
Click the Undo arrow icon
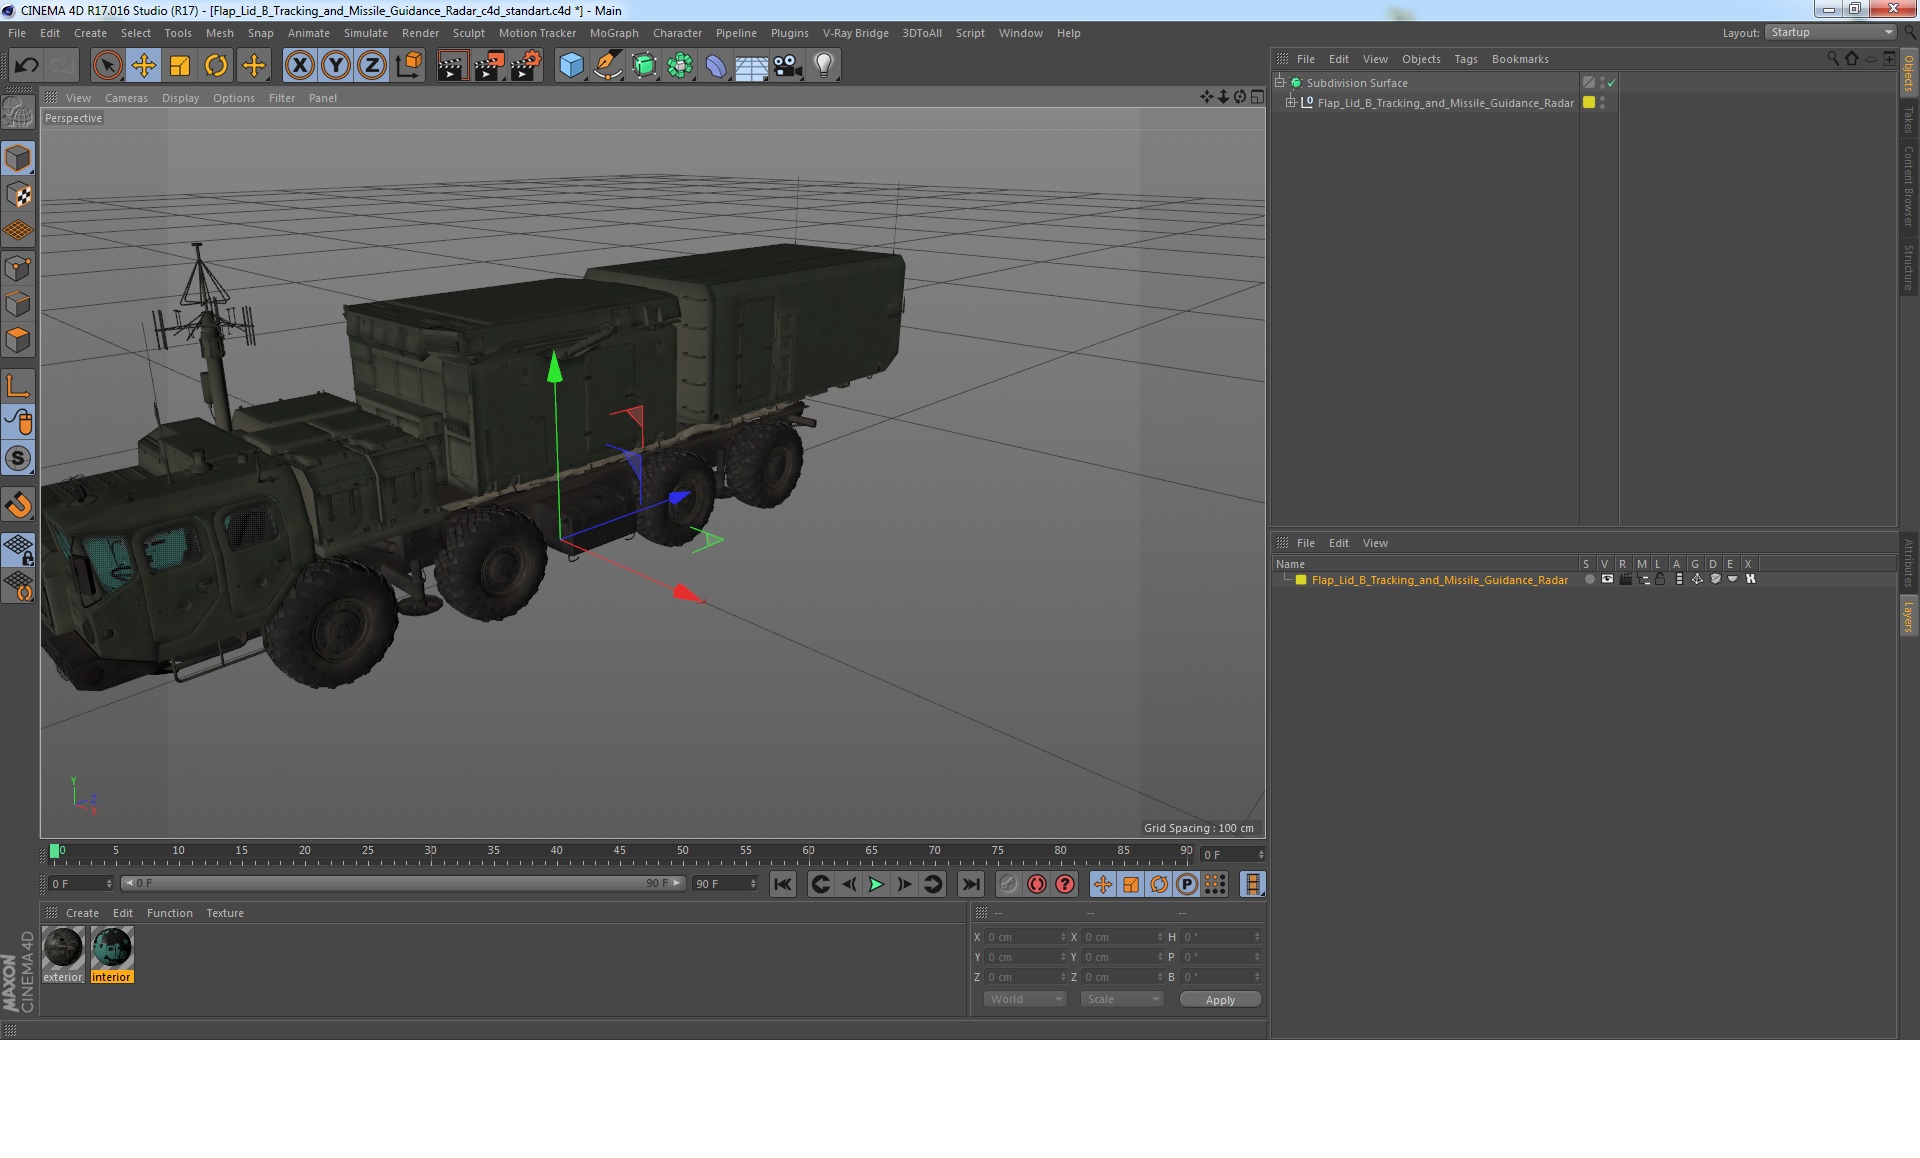(26, 66)
